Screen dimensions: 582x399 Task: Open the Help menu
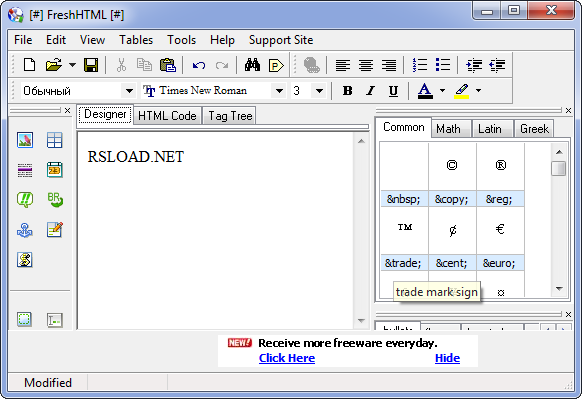[x=222, y=40]
